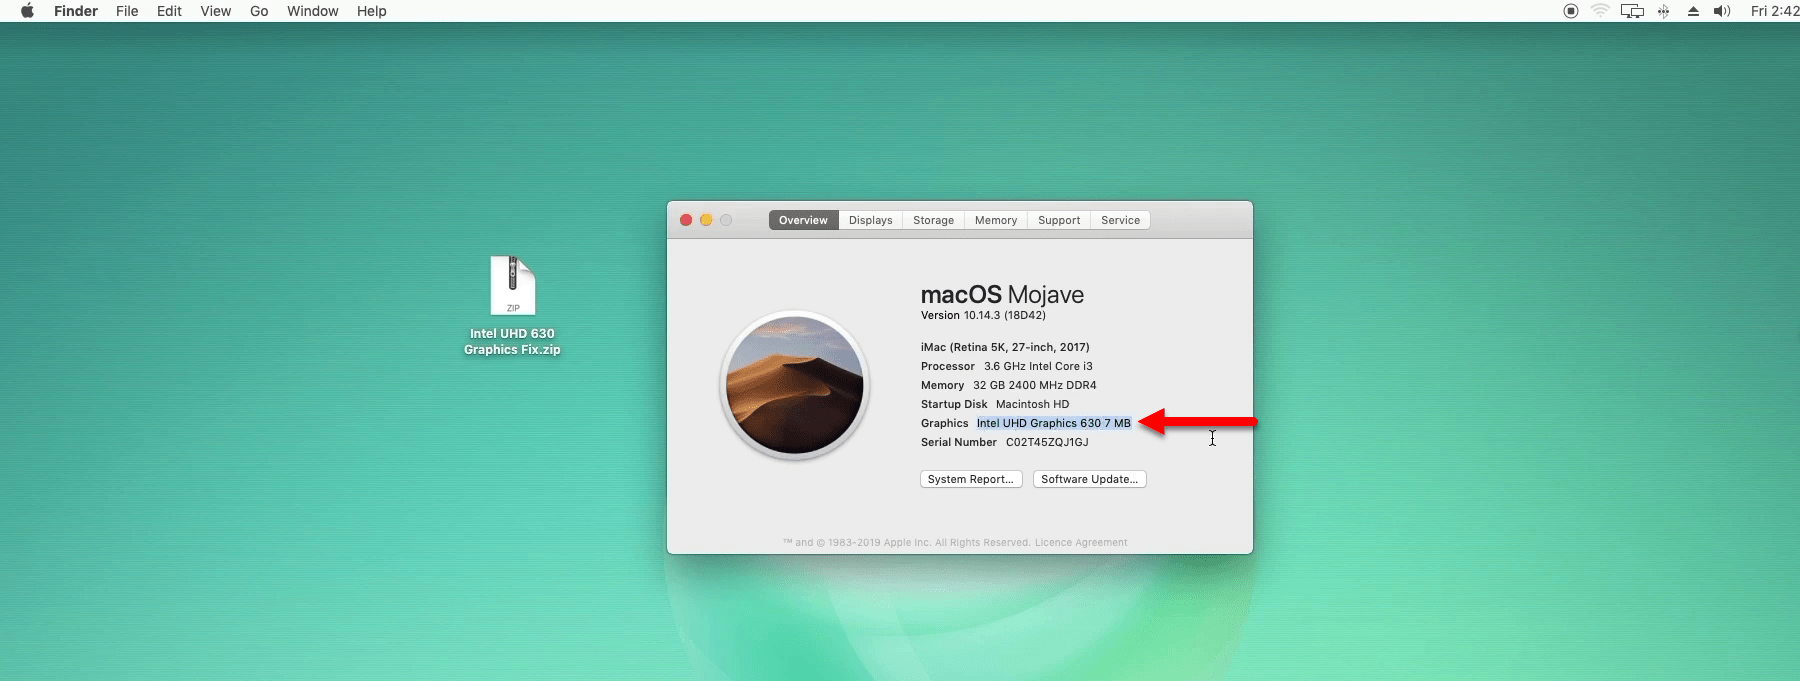Click the screen recording stop icon
The width and height of the screenshot is (1800, 681).
(1571, 11)
